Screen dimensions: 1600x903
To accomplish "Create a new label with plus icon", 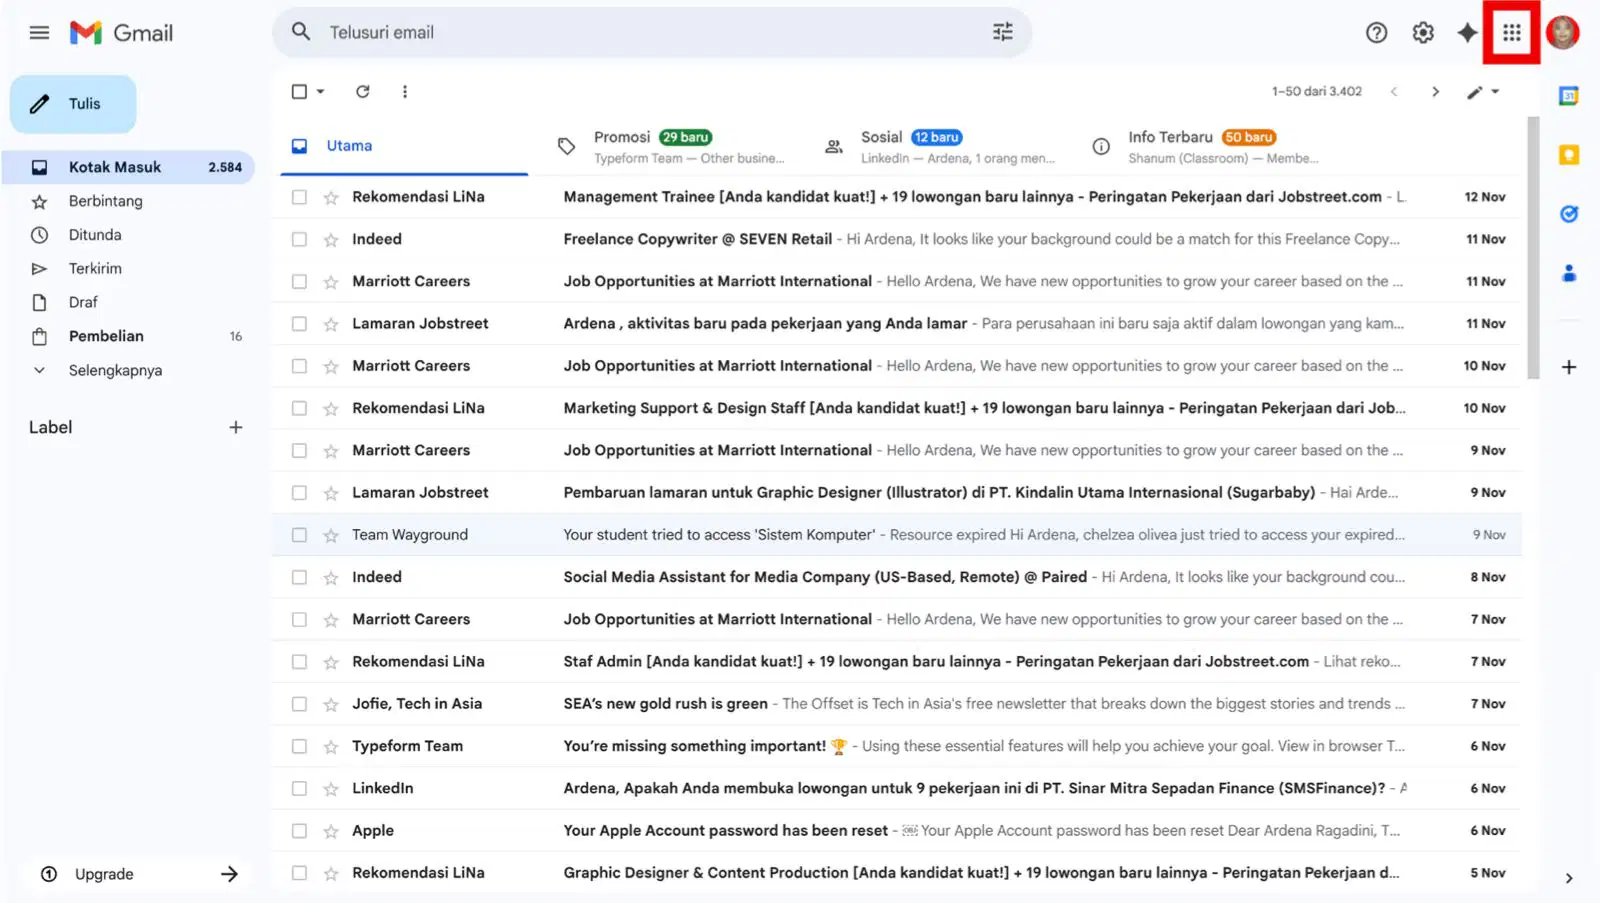I will point(236,428).
